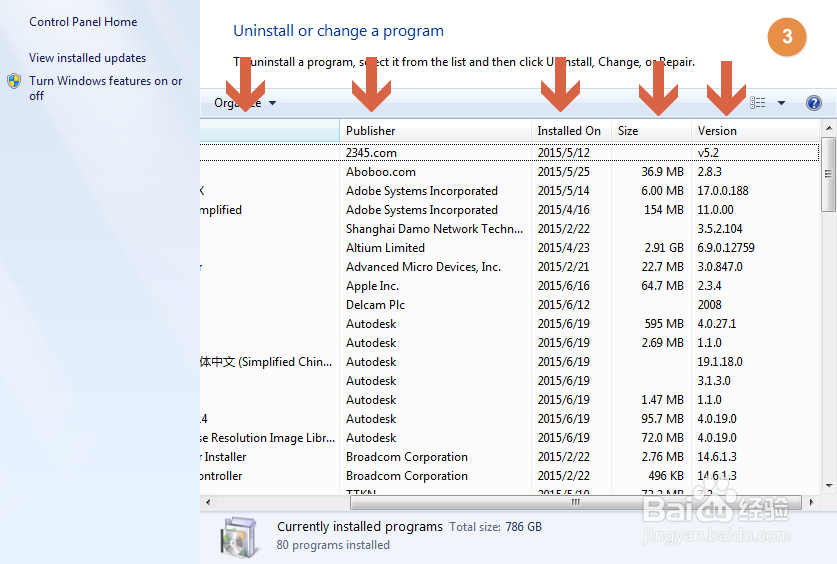Select the Altium Limited row

pos(510,248)
